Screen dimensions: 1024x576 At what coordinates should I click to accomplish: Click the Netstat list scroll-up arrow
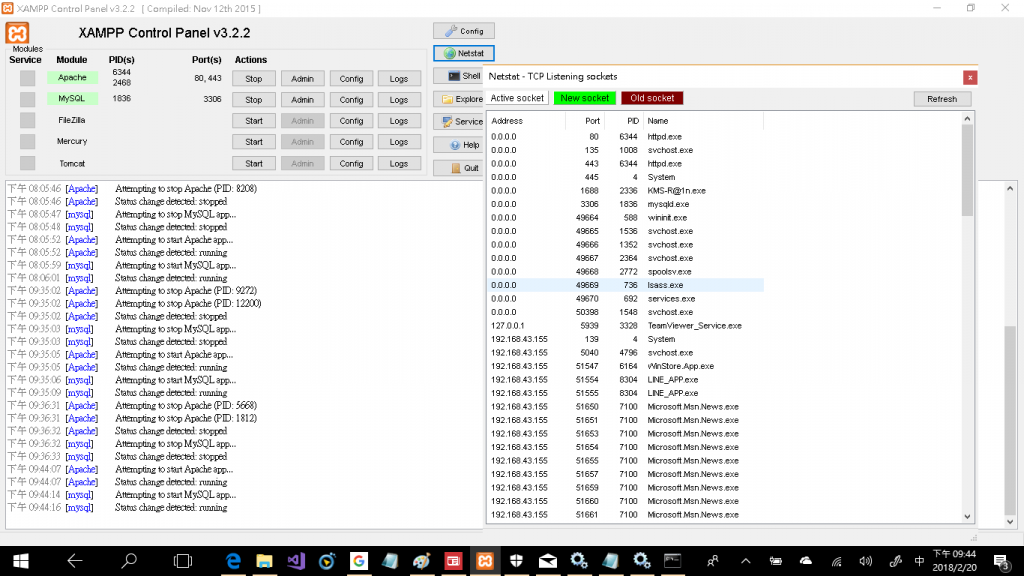point(967,119)
